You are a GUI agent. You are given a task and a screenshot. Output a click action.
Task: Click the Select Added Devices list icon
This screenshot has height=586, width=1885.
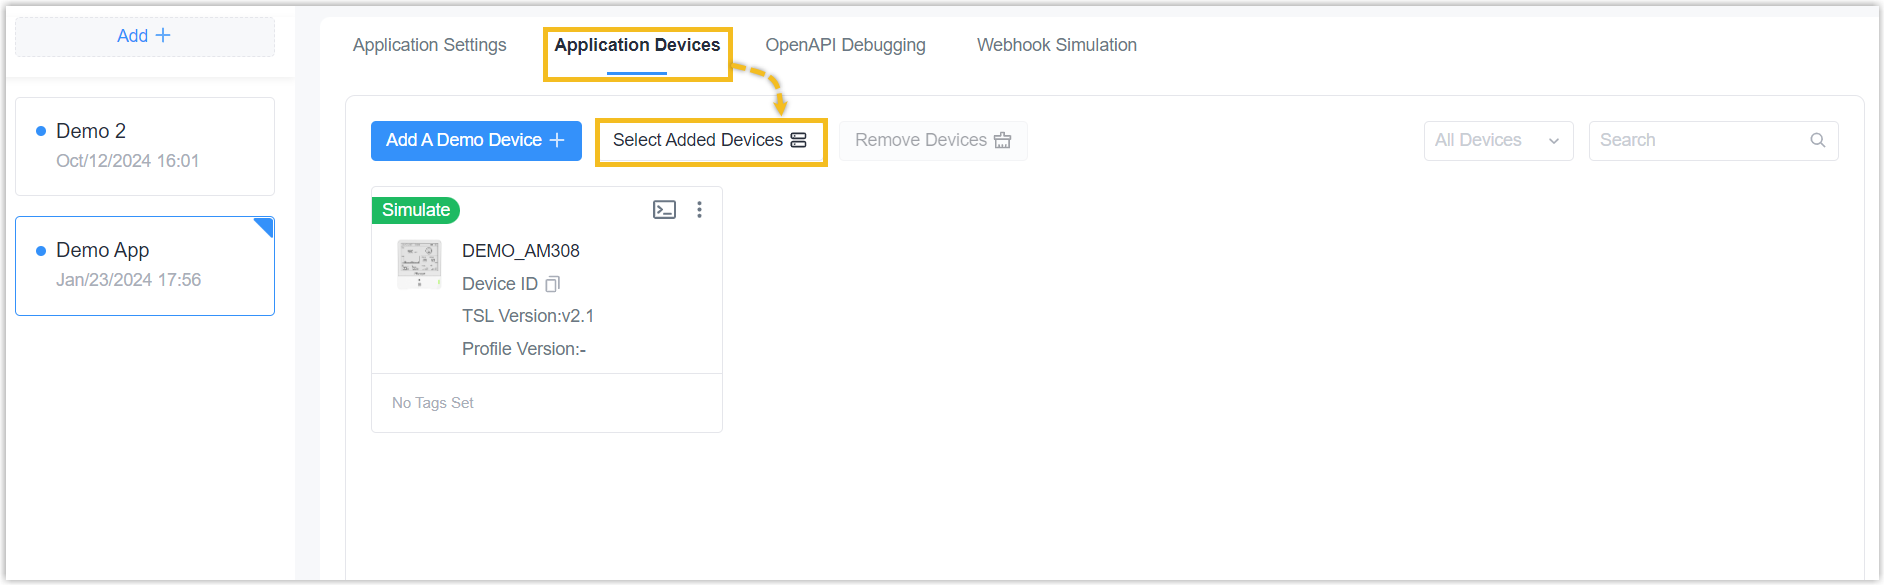click(x=798, y=141)
